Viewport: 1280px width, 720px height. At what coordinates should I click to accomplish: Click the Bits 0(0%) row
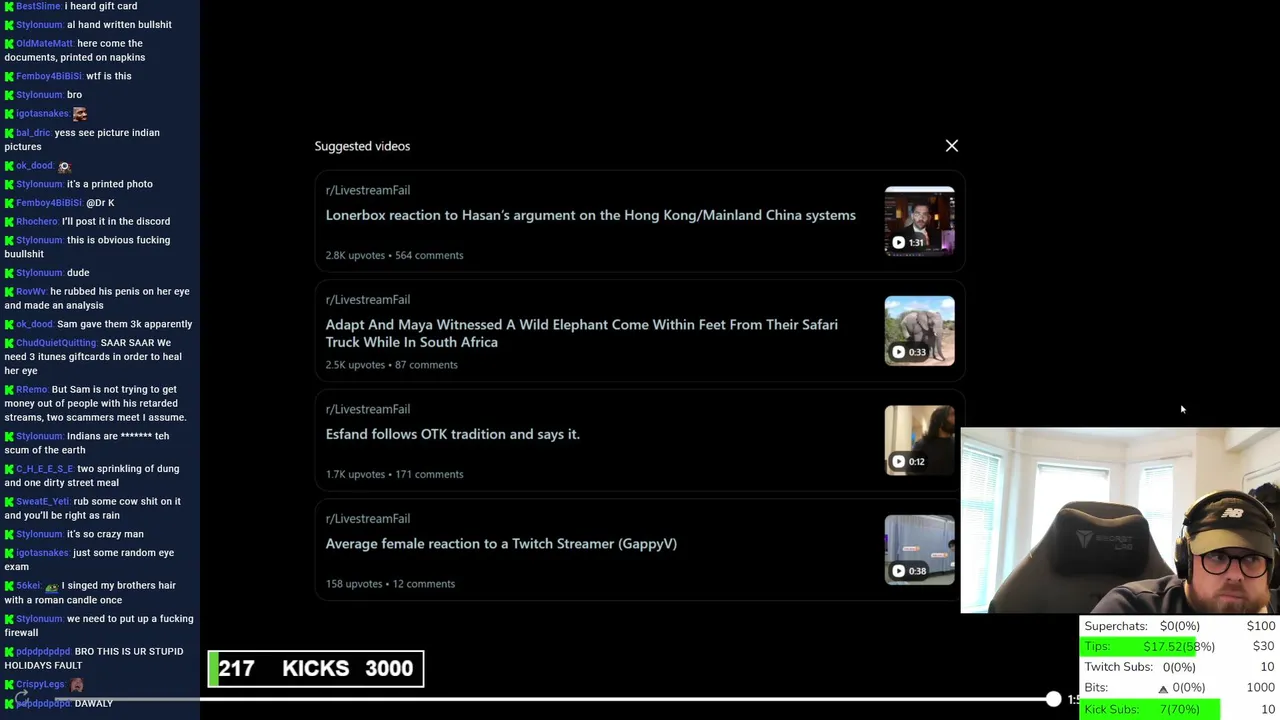[1180, 688]
